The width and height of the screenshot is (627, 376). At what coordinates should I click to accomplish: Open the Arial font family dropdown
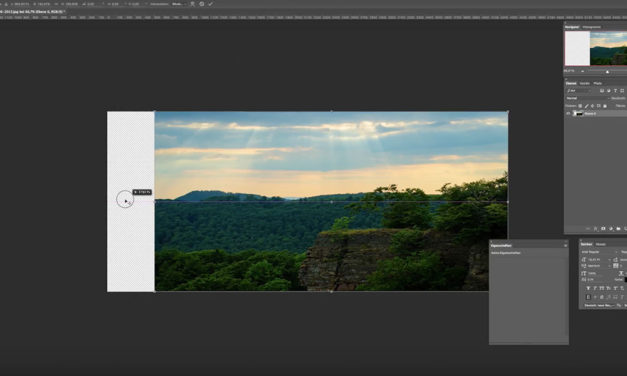598,252
